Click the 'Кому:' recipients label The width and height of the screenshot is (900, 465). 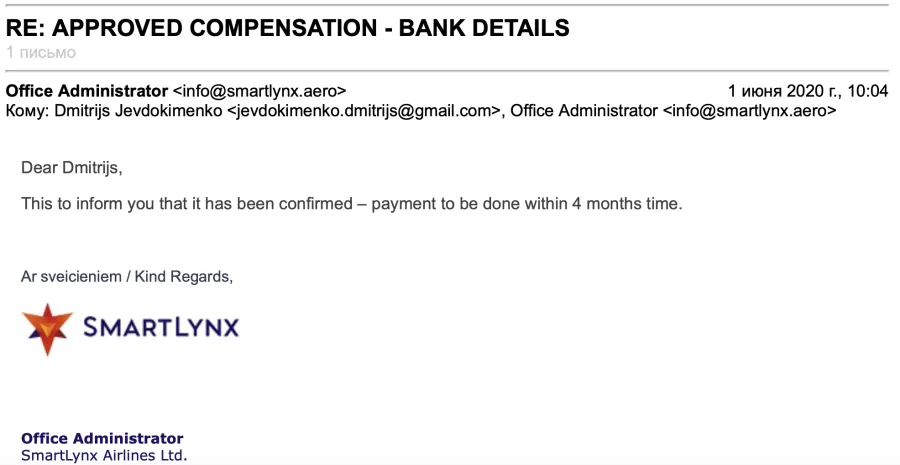[x=28, y=110]
